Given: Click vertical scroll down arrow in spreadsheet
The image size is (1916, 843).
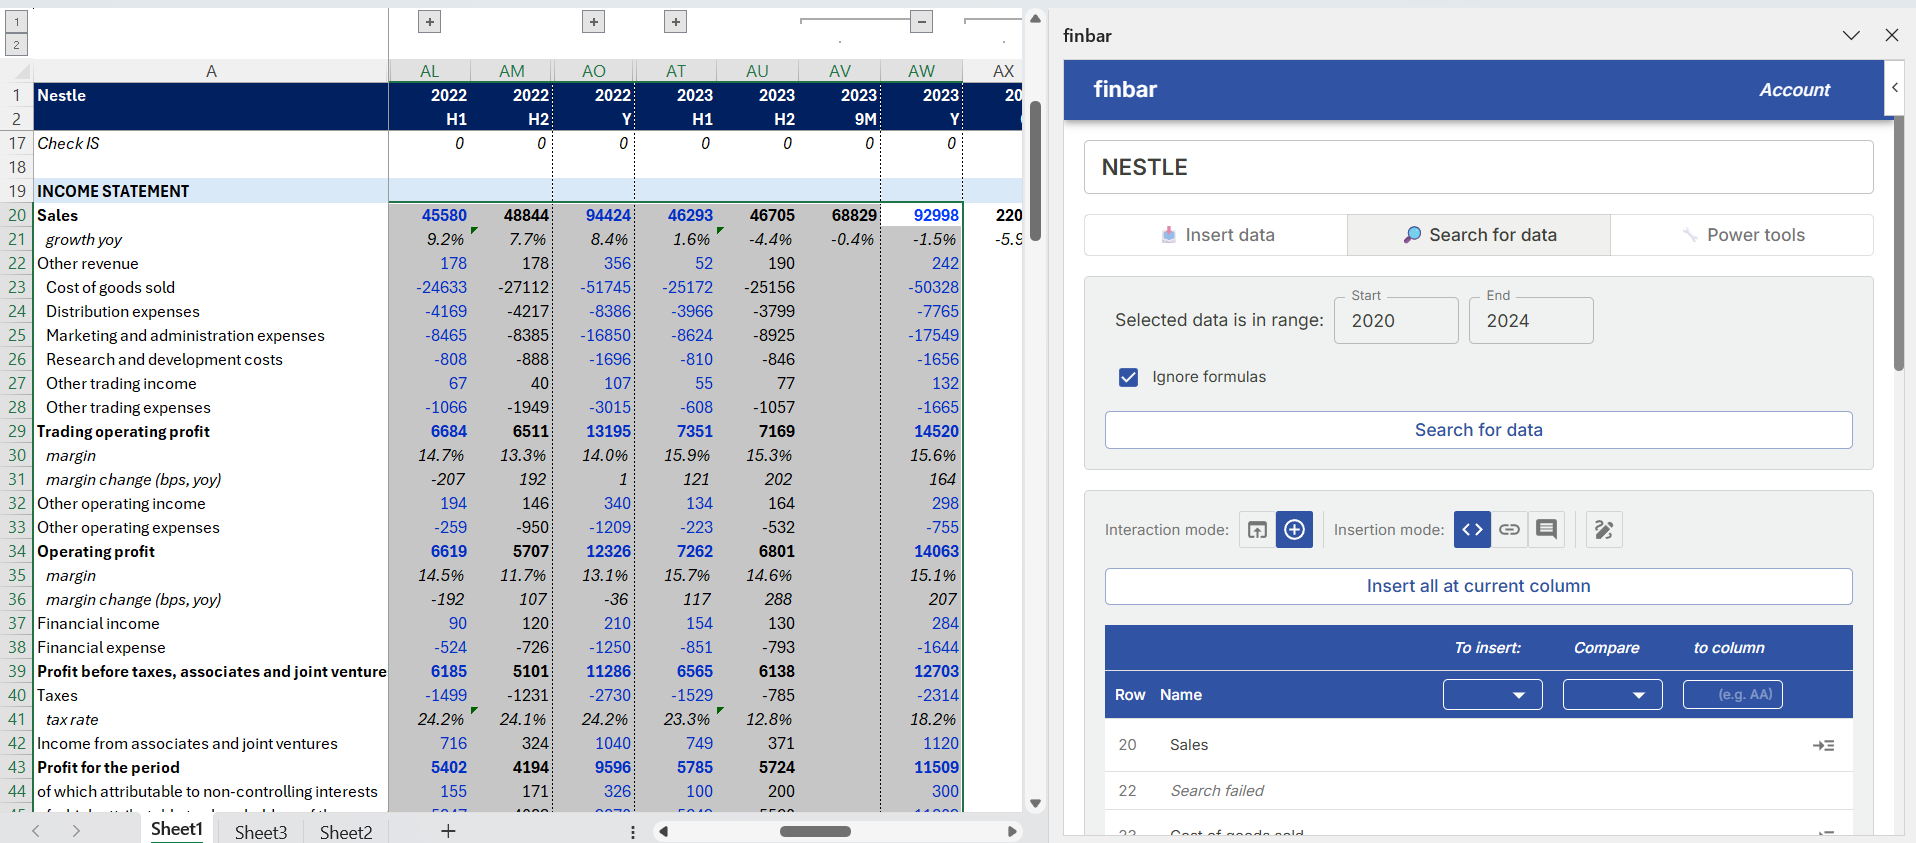Looking at the screenshot, I should (1036, 803).
